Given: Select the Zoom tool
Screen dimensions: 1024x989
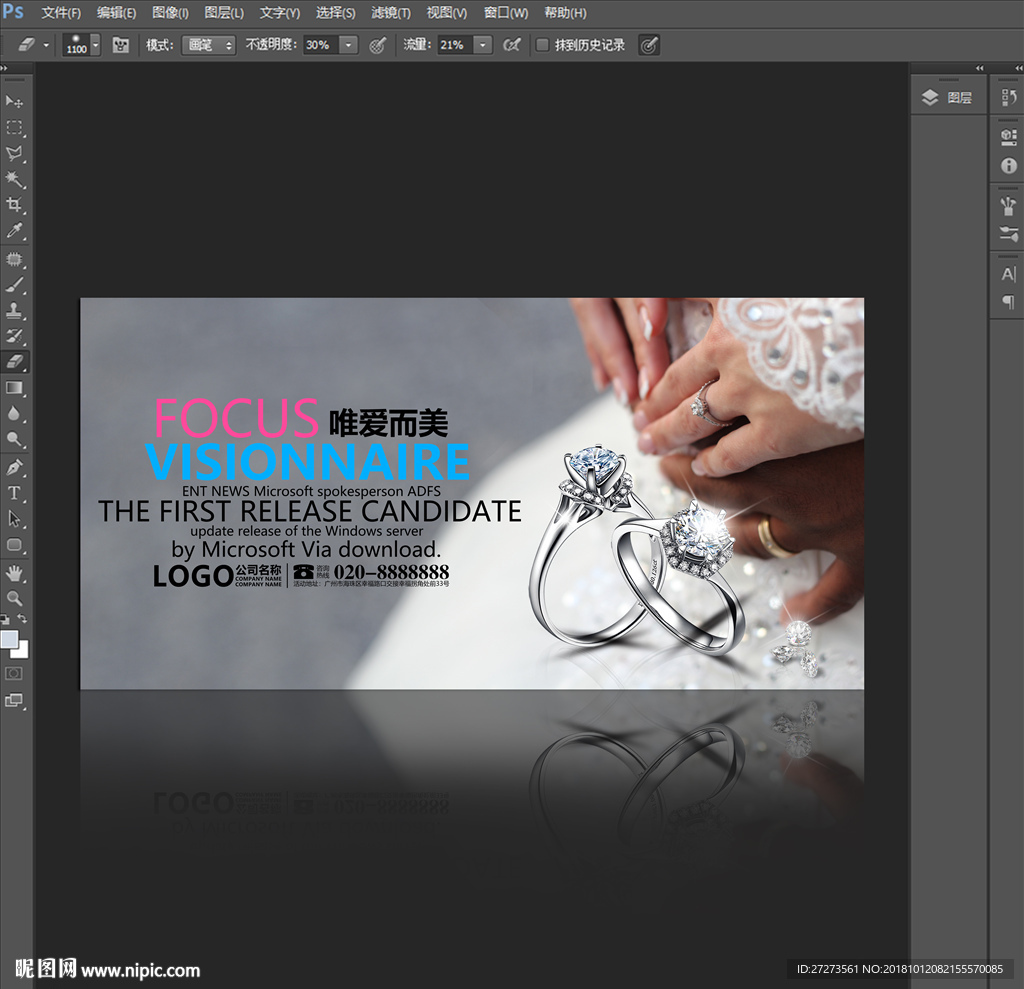Looking at the screenshot, I should tap(14, 598).
